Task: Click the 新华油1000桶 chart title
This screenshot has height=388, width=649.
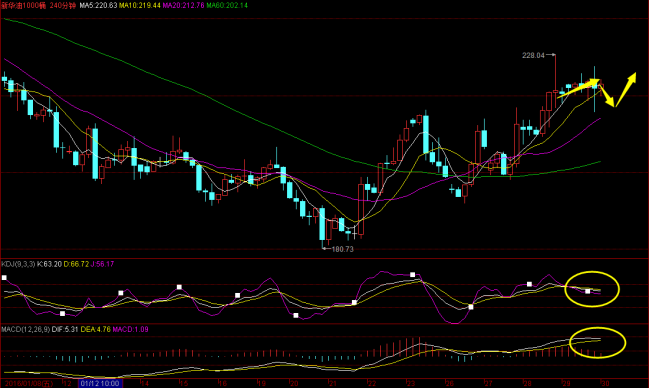Action: tap(24, 5)
